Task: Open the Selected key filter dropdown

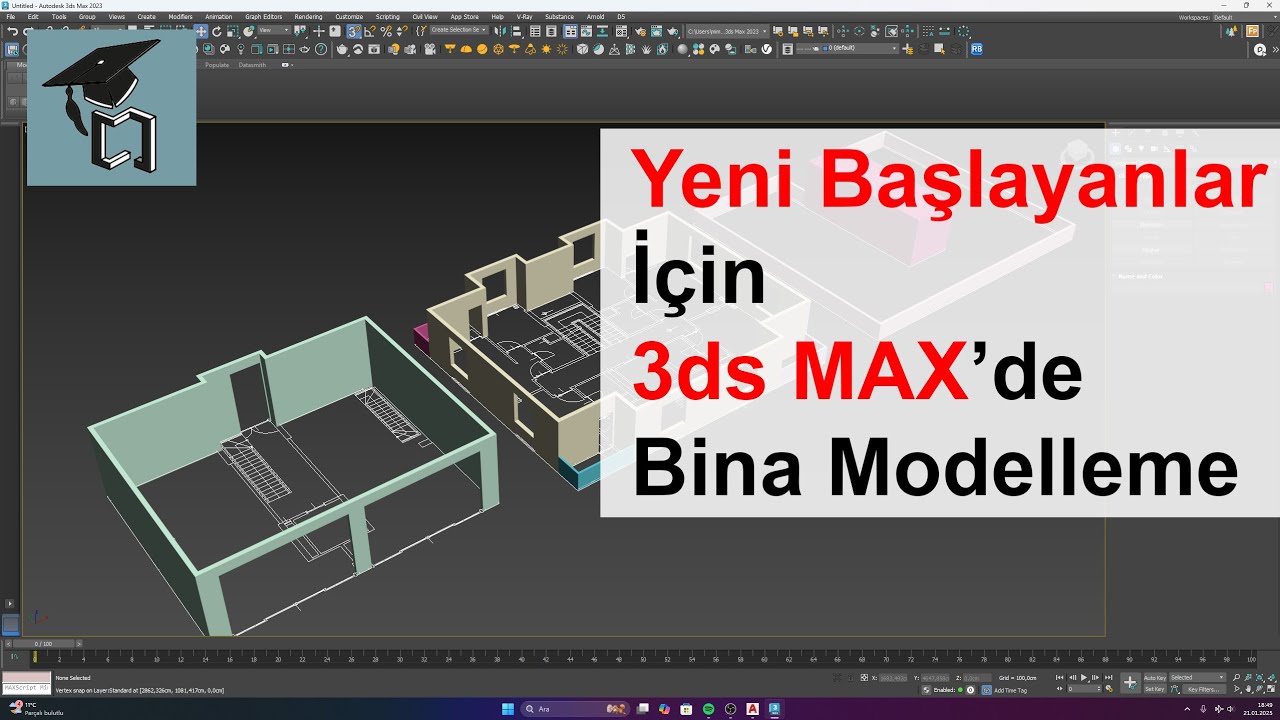Action: [1197, 677]
